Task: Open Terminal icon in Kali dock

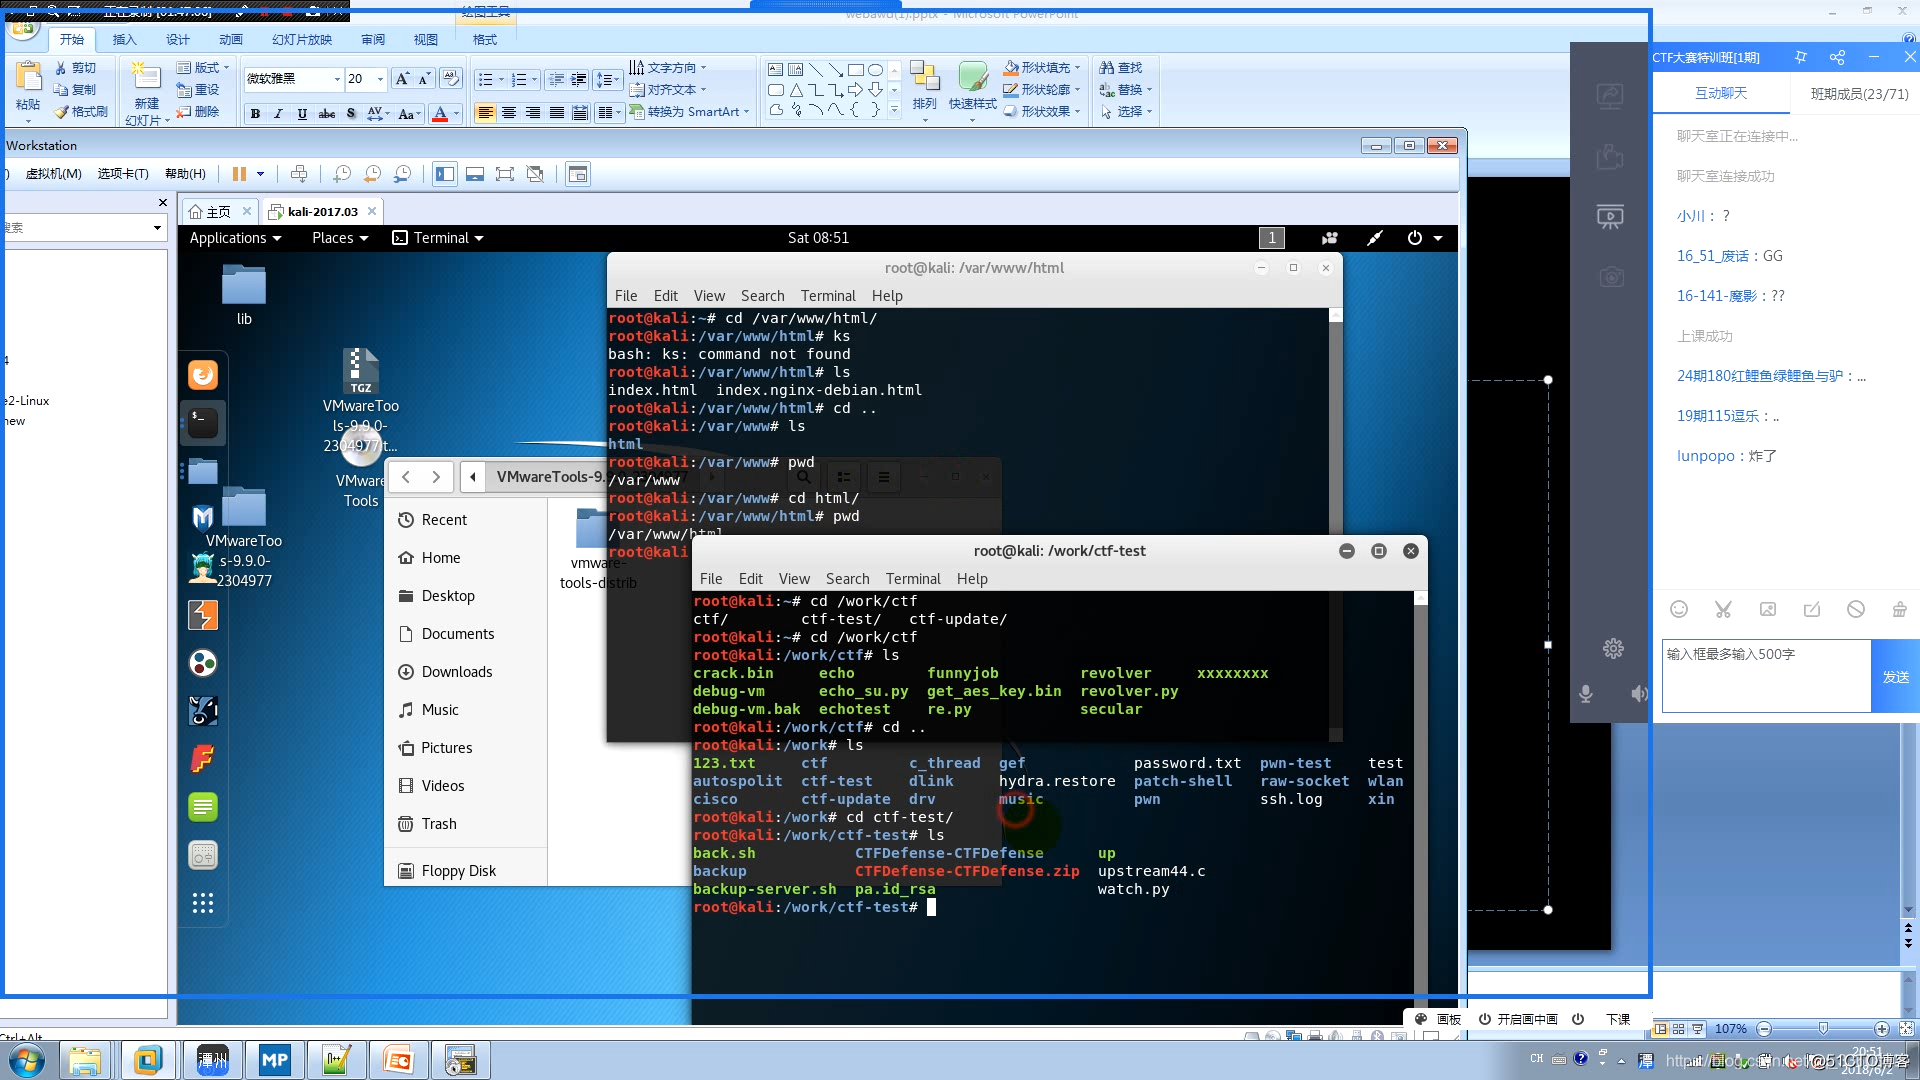Action: coord(203,423)
